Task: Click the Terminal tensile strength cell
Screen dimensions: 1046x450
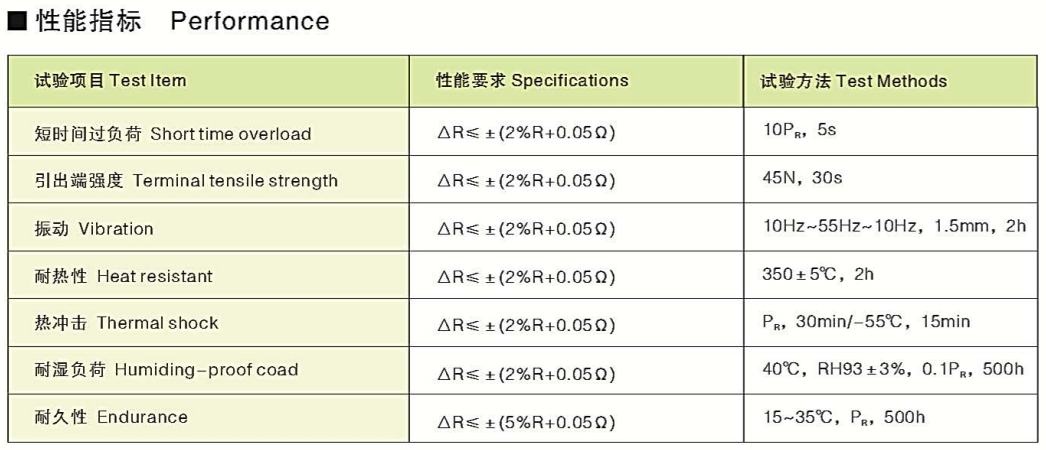Action: pos(185,181)
